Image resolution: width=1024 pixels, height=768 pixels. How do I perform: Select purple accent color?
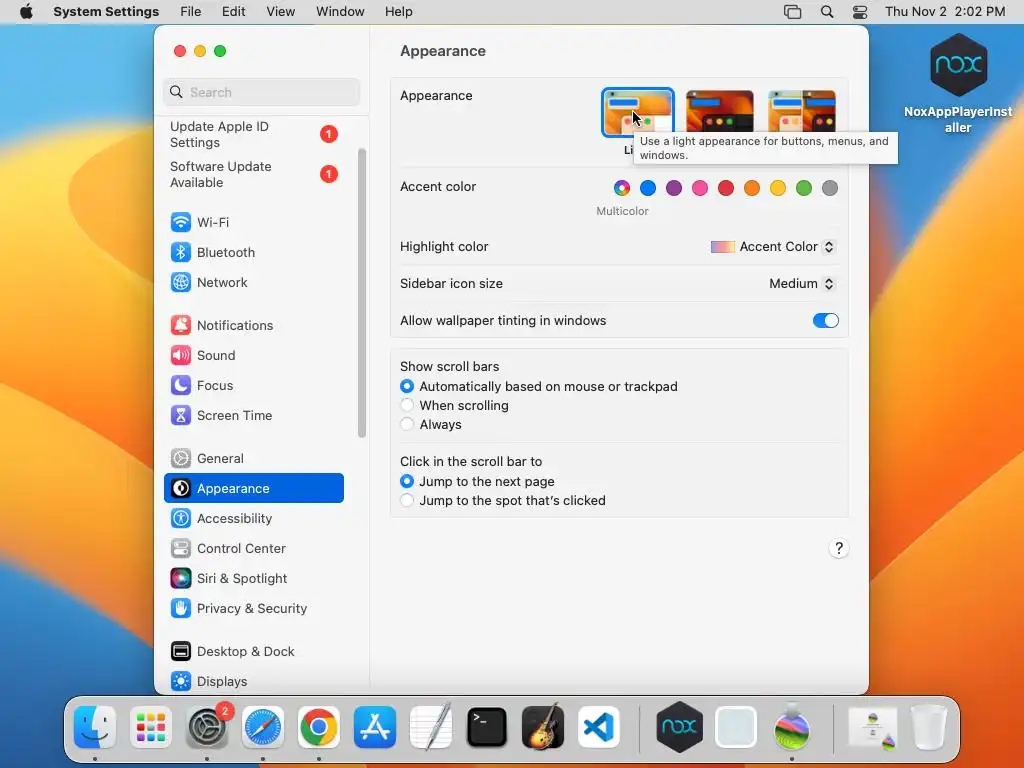674,188
